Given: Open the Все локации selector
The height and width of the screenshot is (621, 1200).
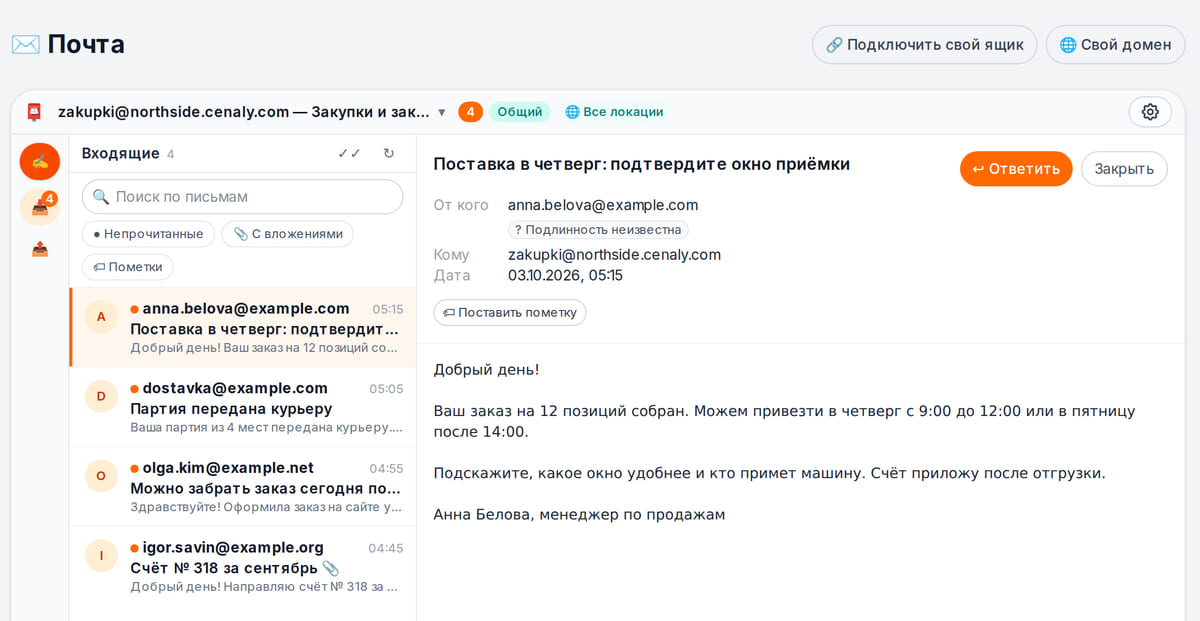Looking at the screenshot, I should [x=614, y=112].
